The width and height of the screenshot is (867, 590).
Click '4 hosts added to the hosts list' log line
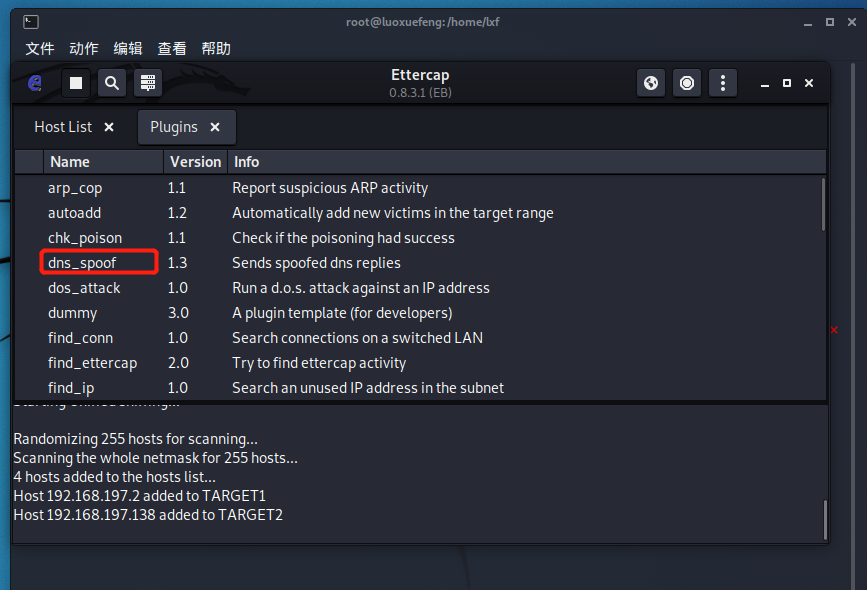(114, 477)
